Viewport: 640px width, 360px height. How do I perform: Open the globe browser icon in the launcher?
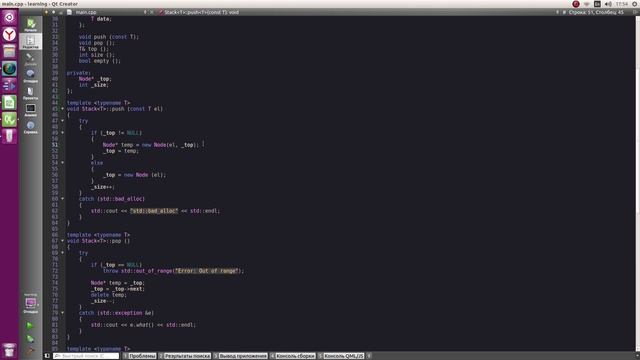9,69
